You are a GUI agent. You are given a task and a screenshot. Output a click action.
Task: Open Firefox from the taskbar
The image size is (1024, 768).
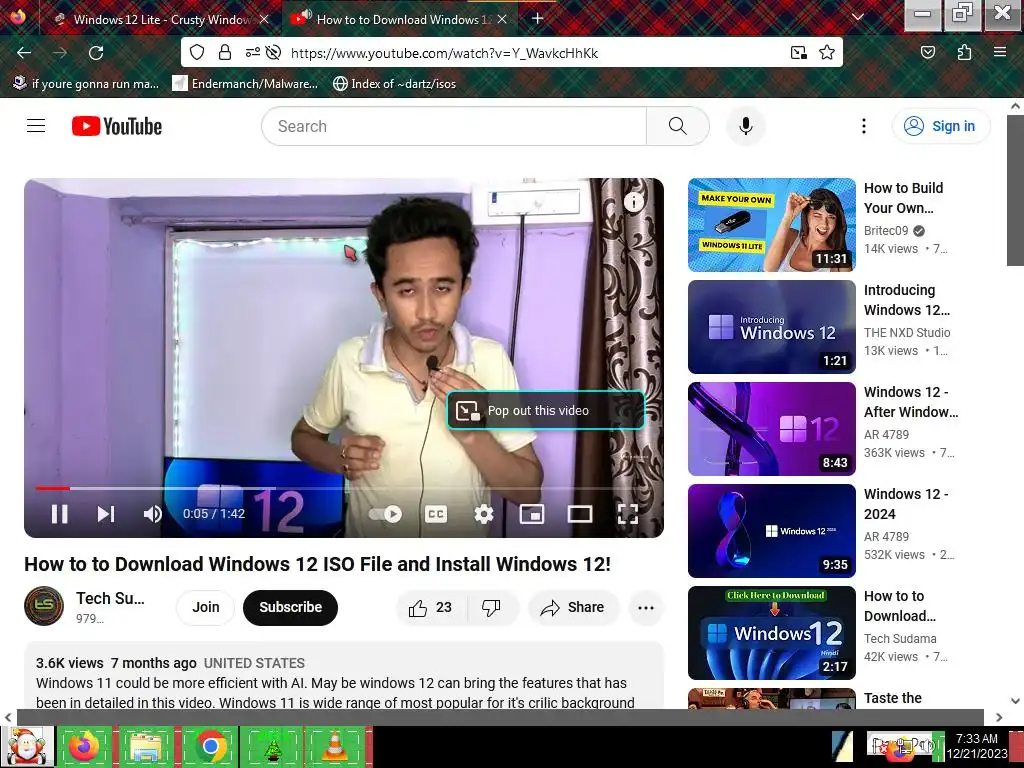pyautogui.click(x=84, y=746)
